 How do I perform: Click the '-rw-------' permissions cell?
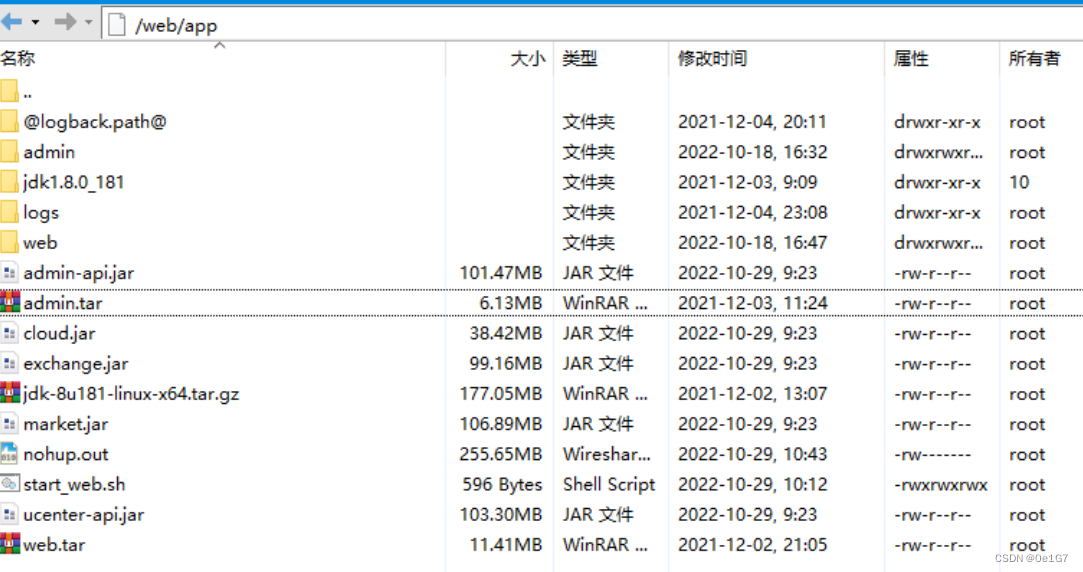[932, 455]
